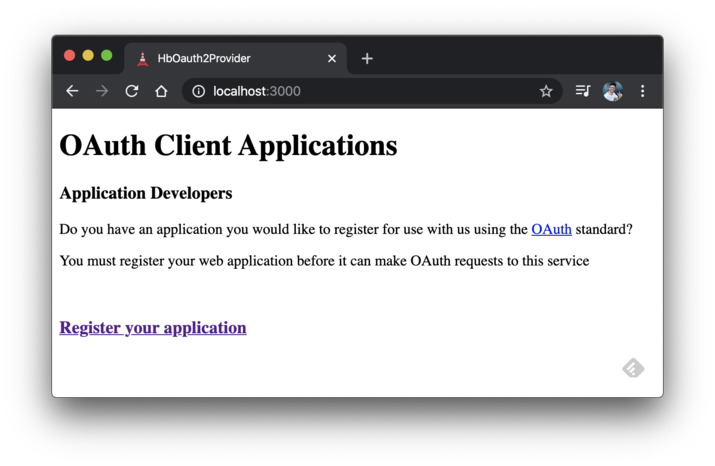Go back to the previous page
This screenshot has width=715, height=466.
(72, 91)
